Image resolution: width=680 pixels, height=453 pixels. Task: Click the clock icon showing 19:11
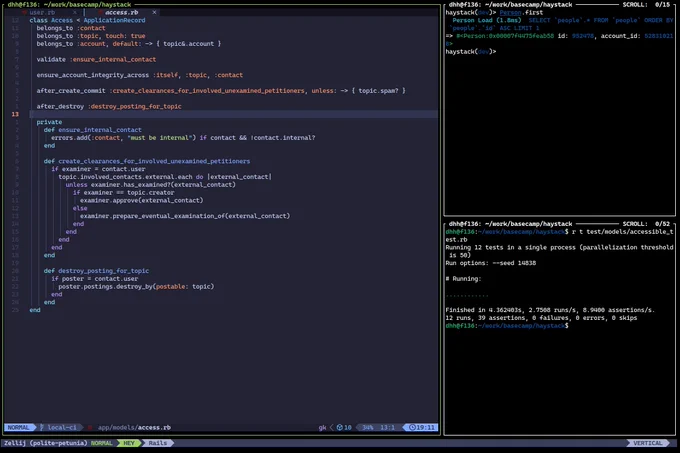[412, 427]
